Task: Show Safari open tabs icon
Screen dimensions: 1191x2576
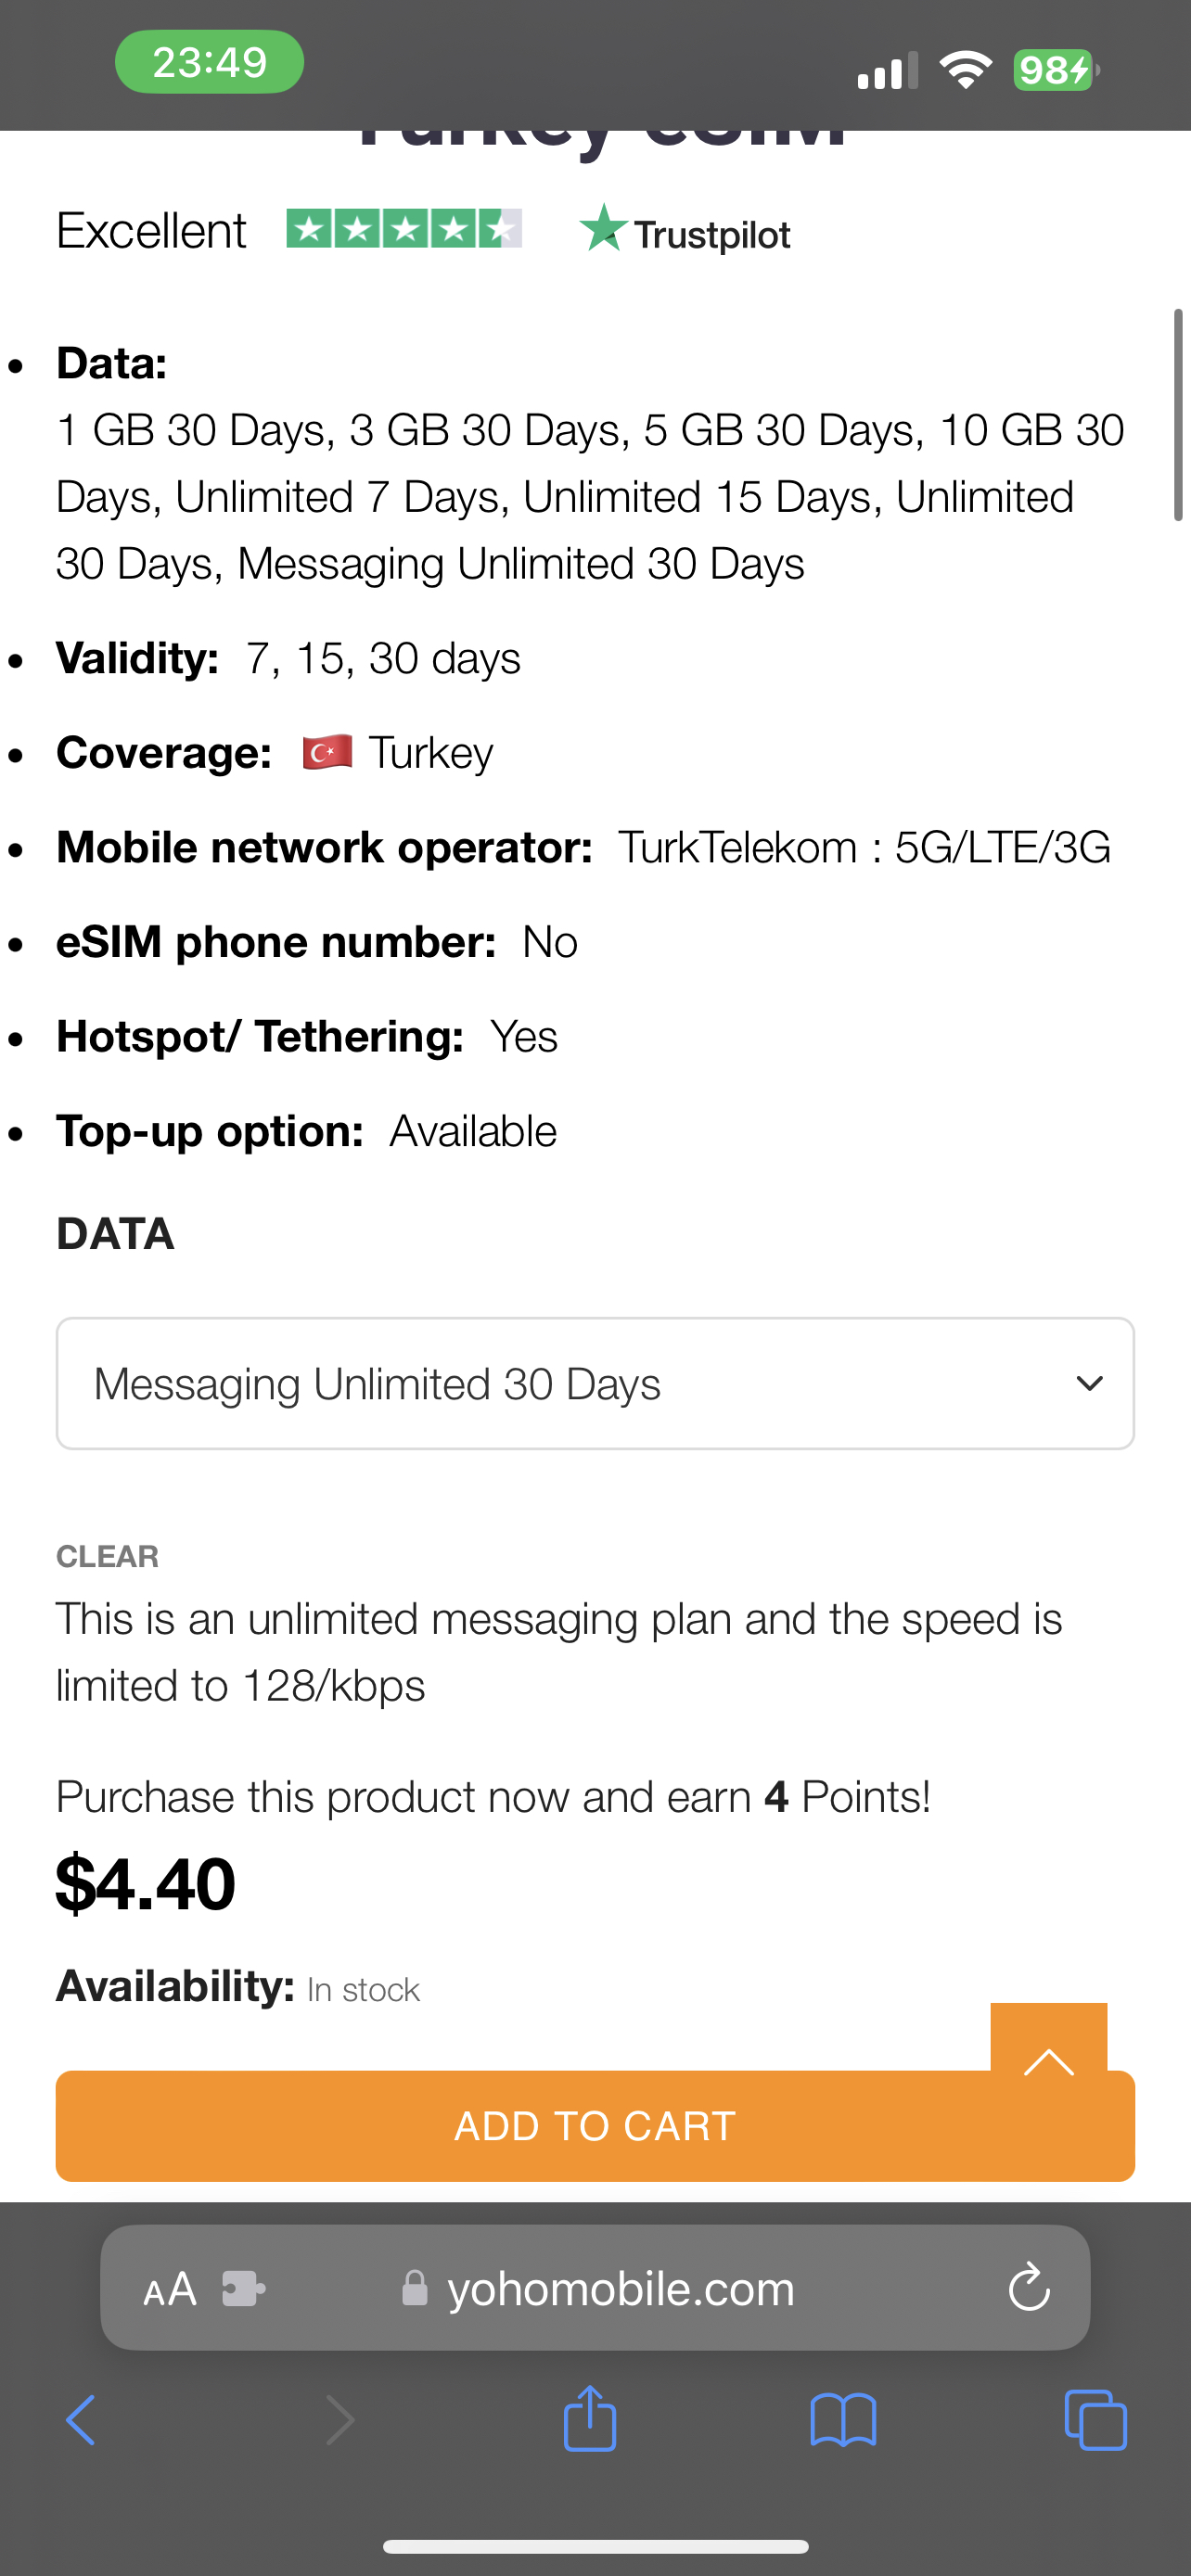Action: 1096,2420
